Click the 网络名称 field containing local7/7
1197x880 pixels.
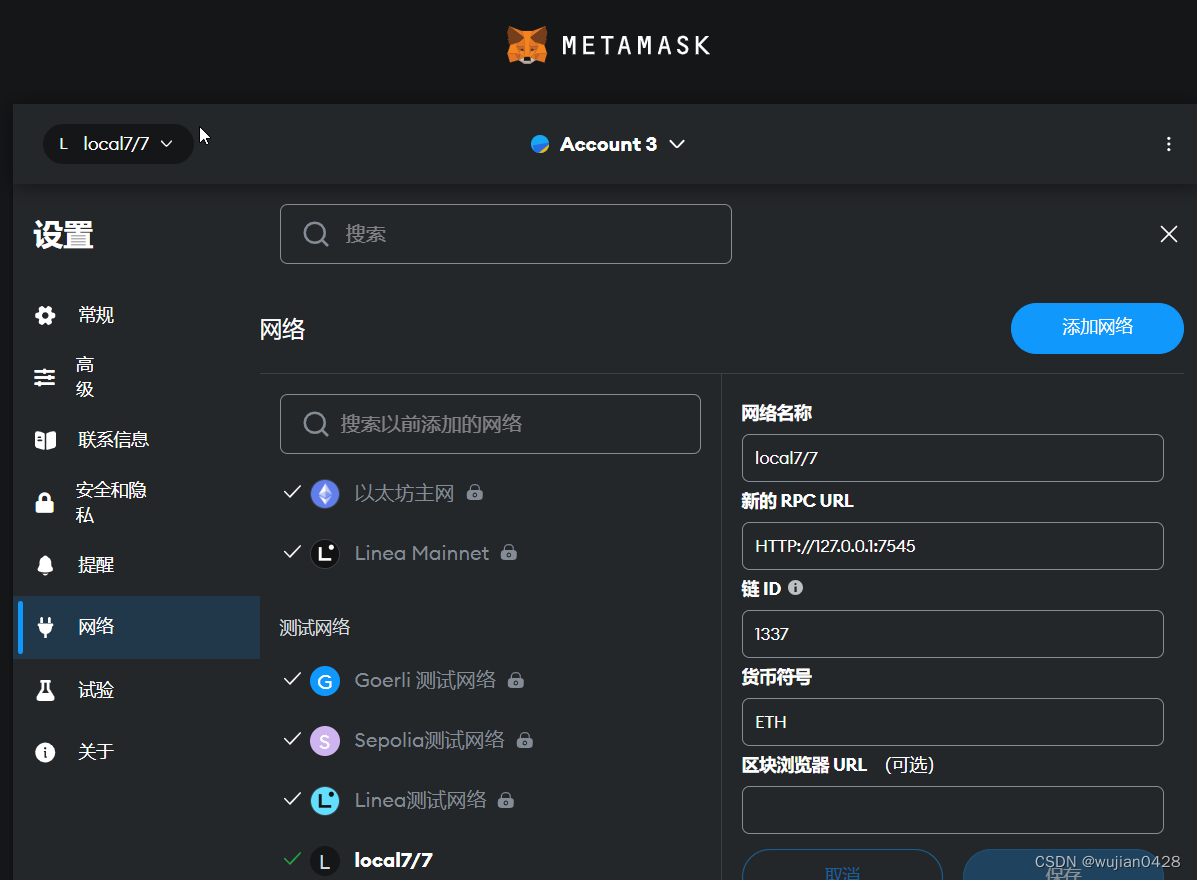pyautogui.click(x=952, y=458)
